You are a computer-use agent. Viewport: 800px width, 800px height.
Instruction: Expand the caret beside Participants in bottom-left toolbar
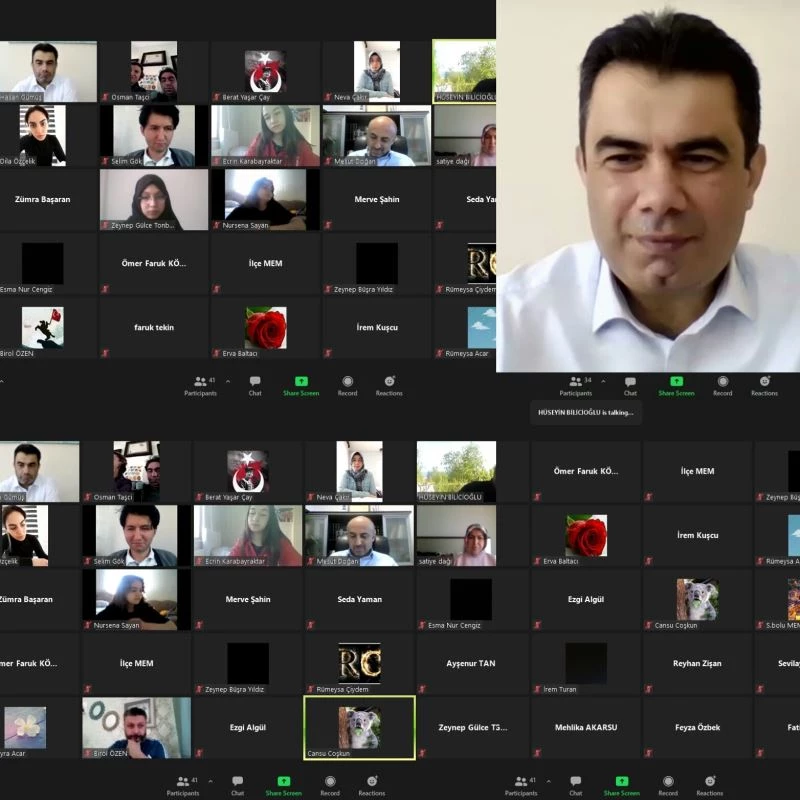click(x=210, y=781)
